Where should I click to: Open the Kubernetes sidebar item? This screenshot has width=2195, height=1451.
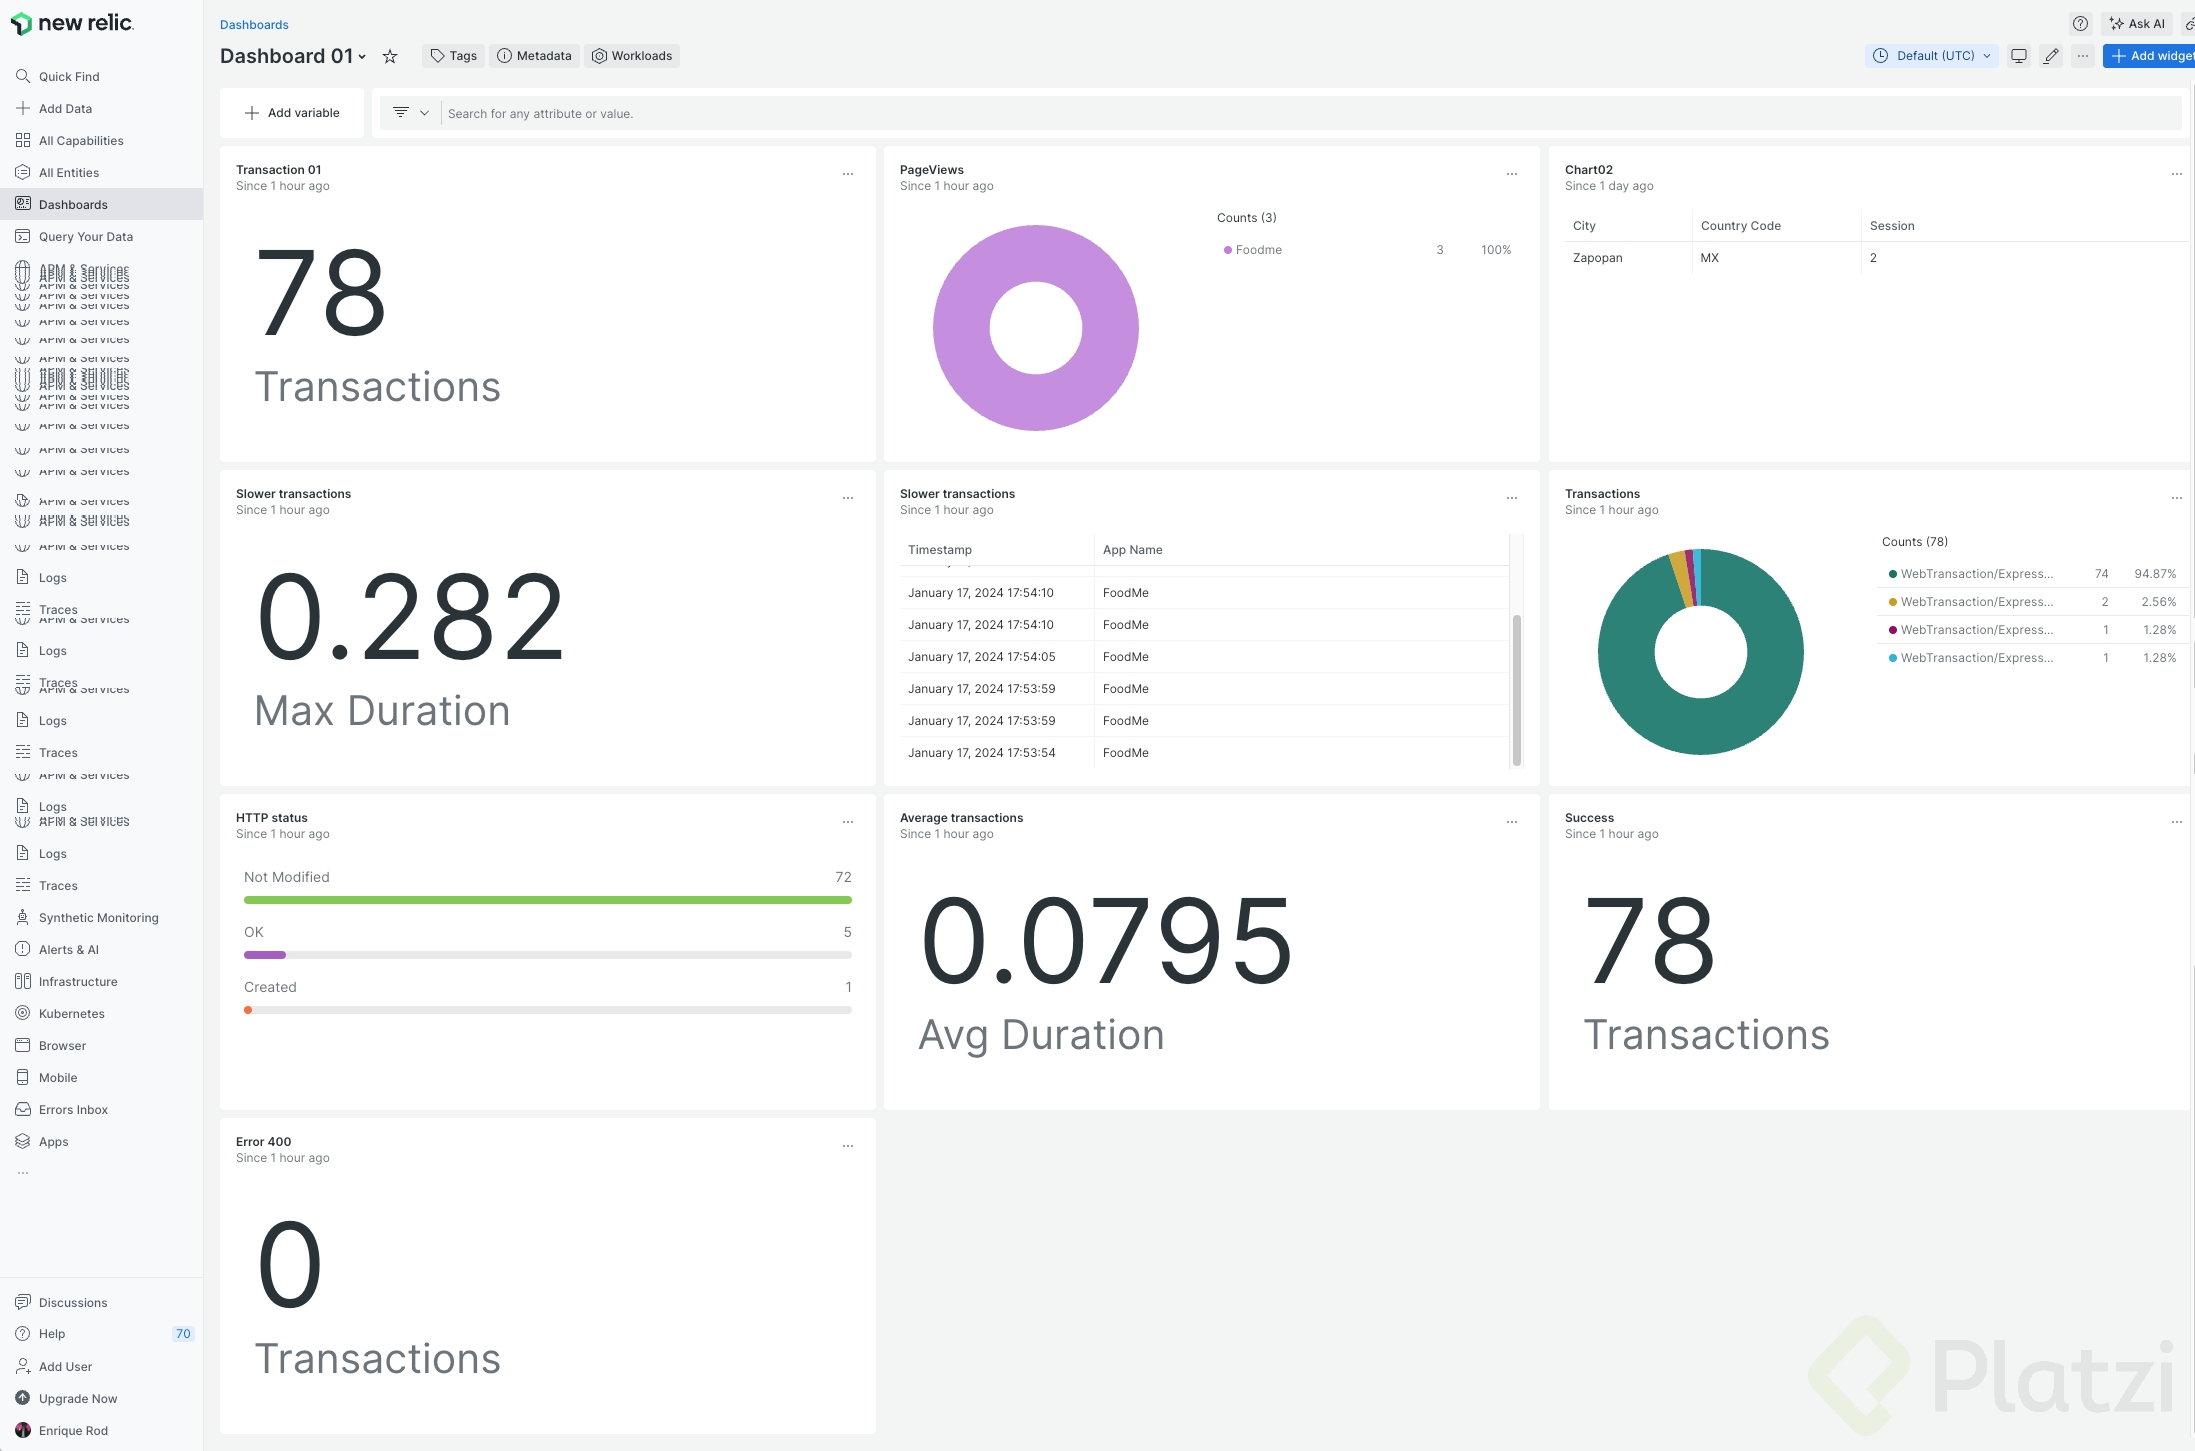coord(71,1014)
